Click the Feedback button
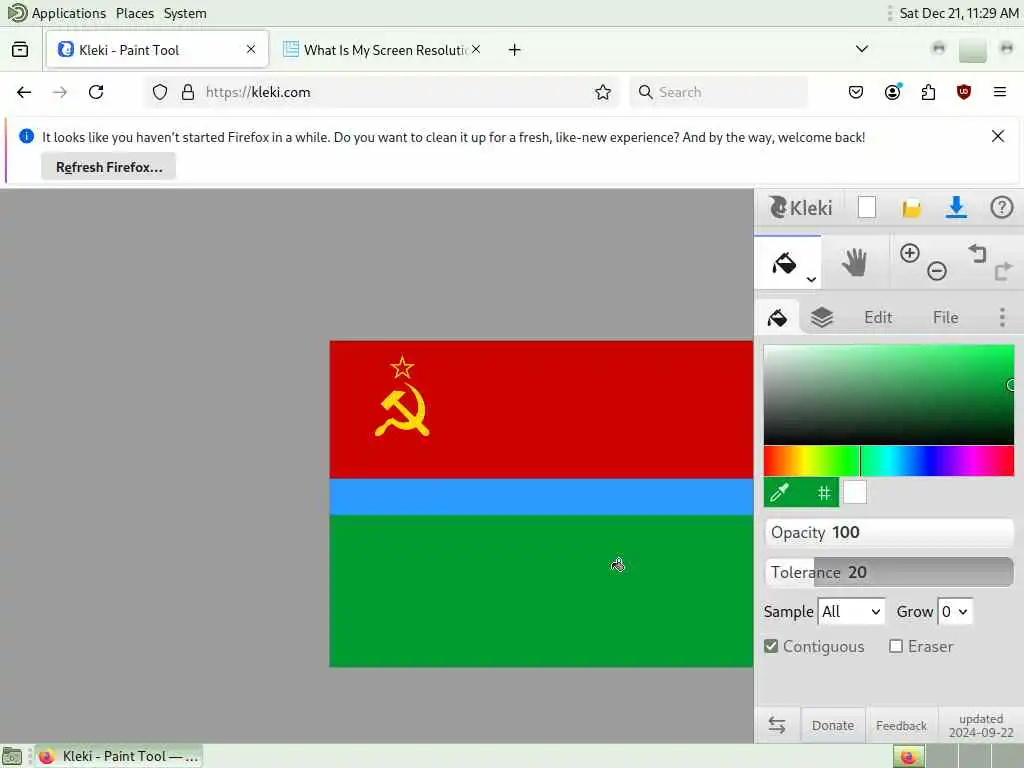This screenshot has height=768, width=1024. [x=901, y=726]
